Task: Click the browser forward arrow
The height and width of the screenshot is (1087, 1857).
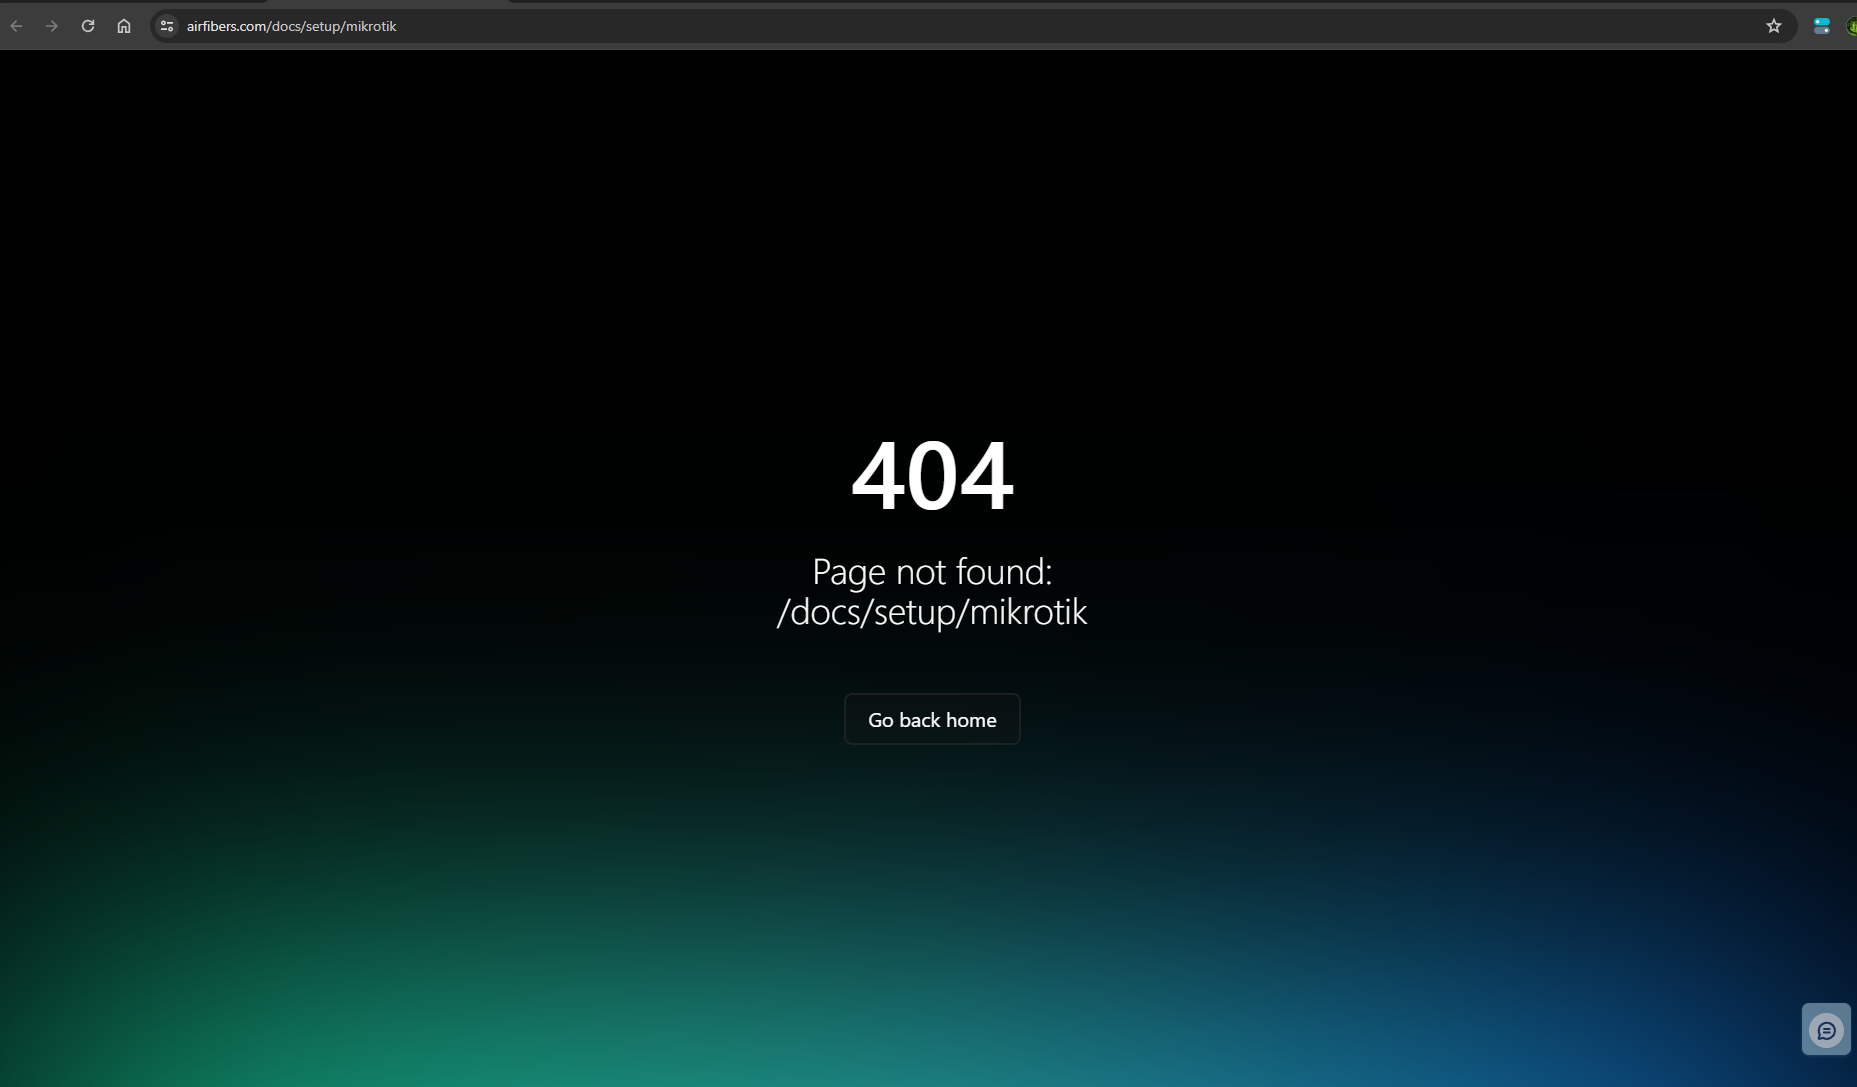Action: click(x=52, y=26)
